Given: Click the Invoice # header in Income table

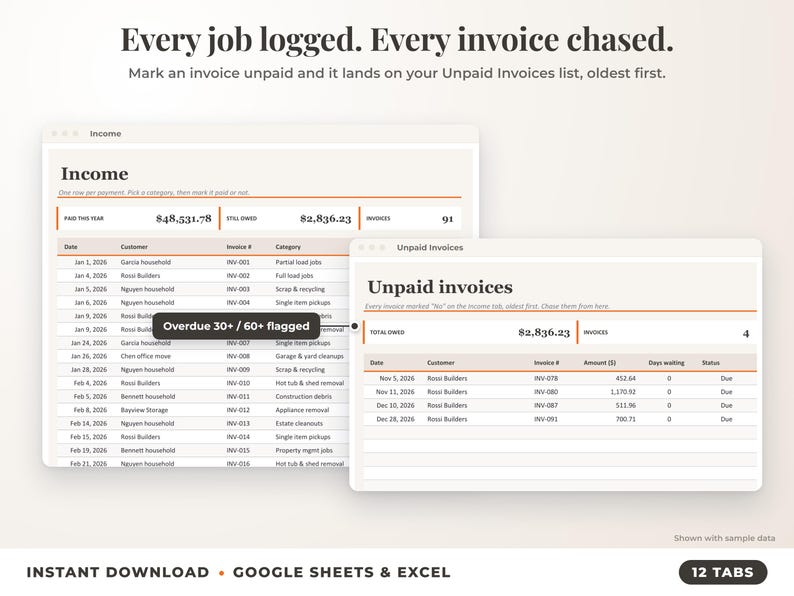Looking at the screenshot, I should 239,247.
